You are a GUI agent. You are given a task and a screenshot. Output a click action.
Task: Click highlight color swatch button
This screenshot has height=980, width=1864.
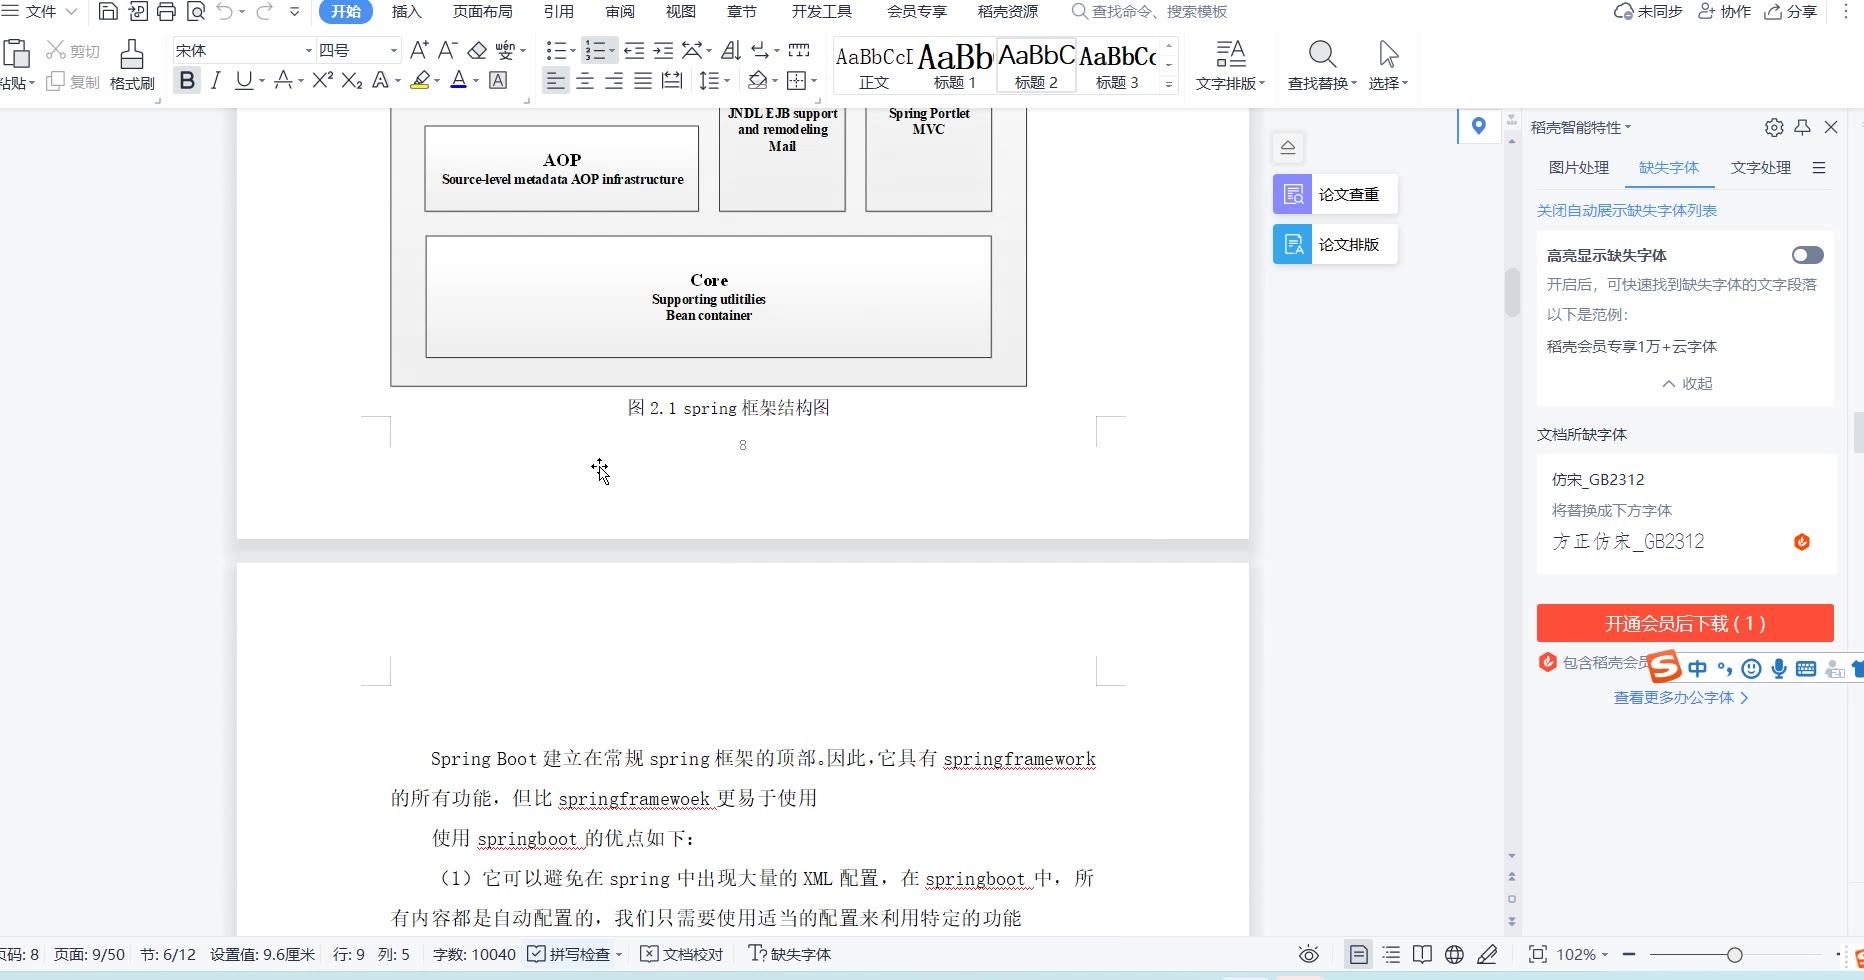(420, 81)
